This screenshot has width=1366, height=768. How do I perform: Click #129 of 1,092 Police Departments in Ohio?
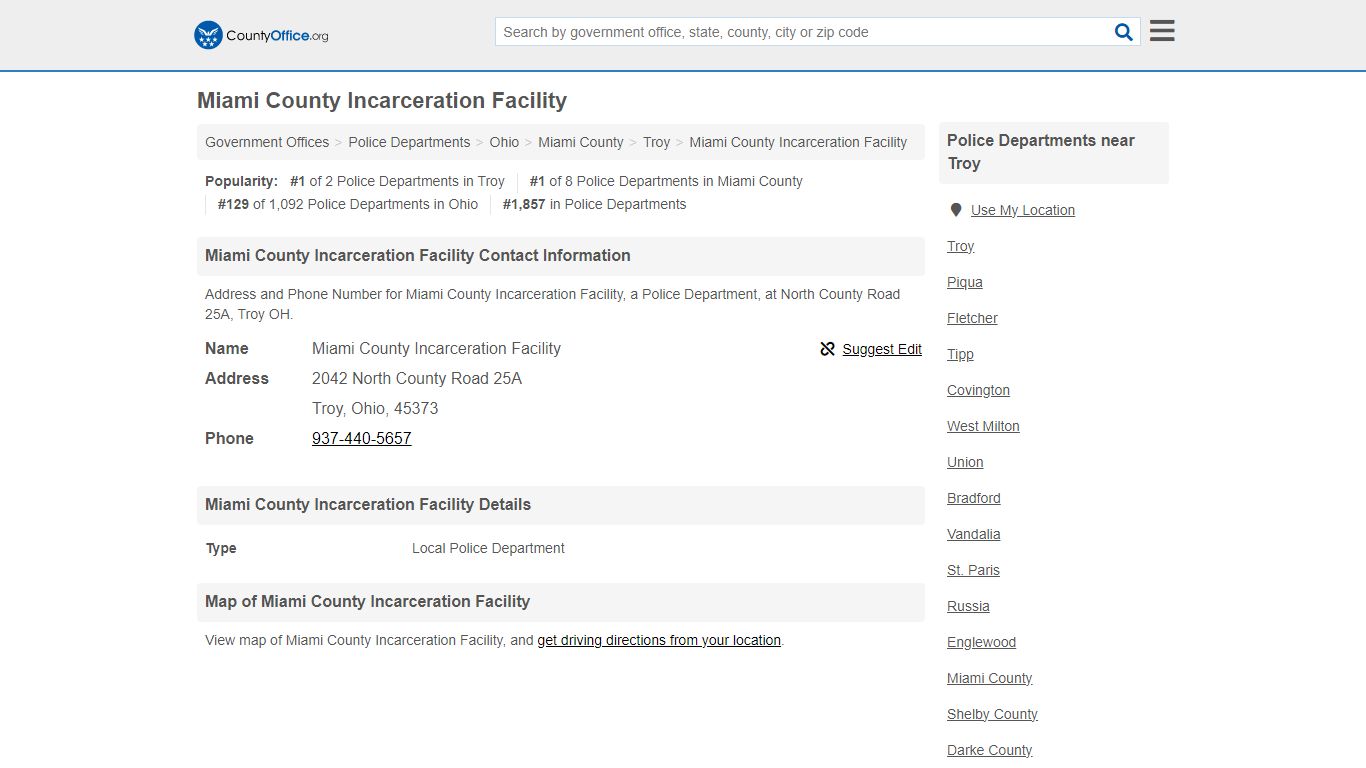348,204
